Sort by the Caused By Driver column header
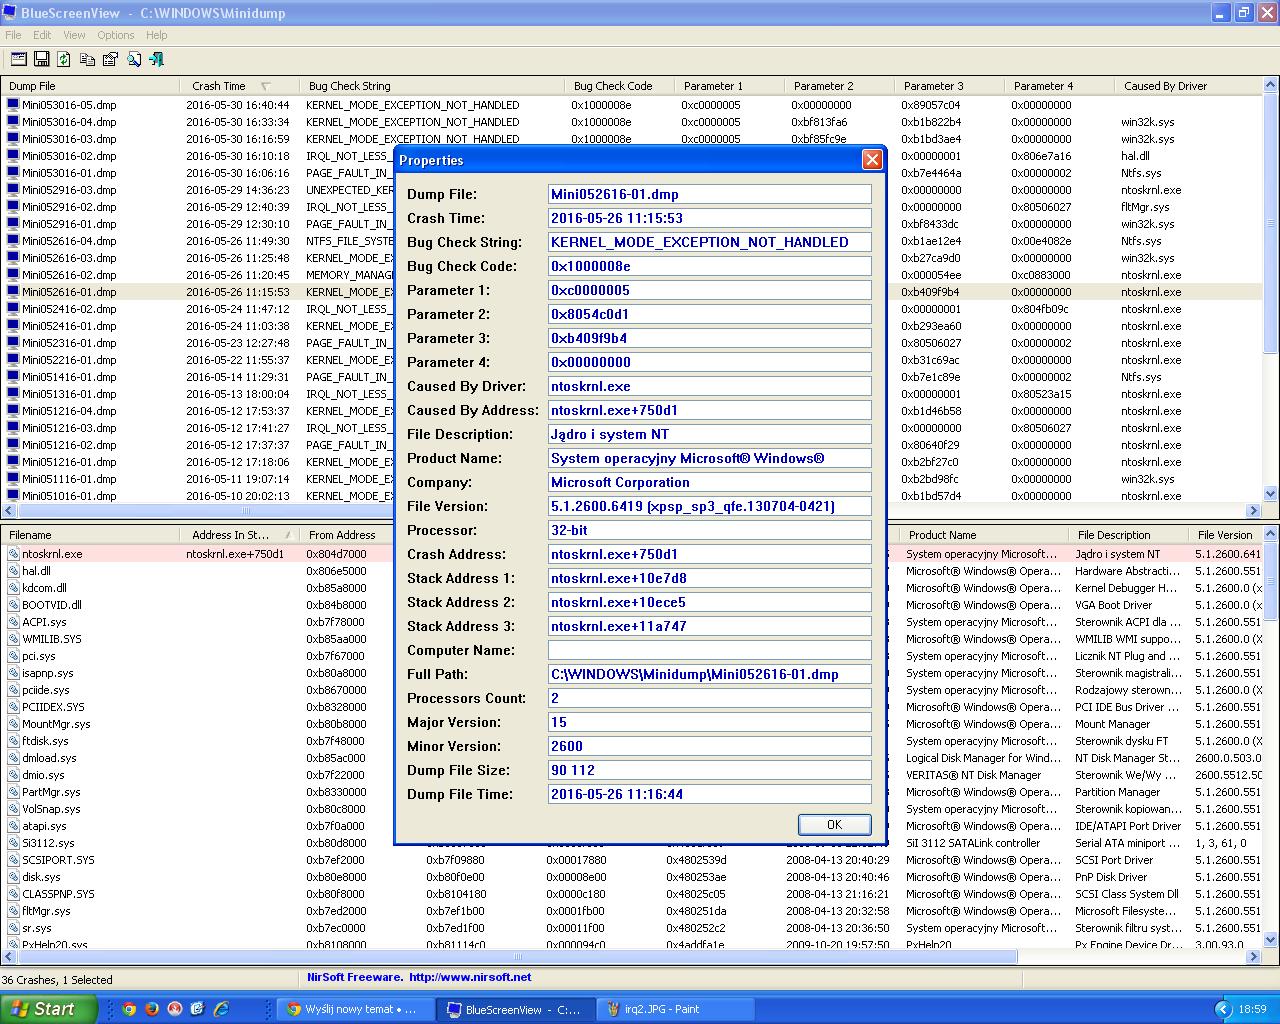 click(1165, 86)
